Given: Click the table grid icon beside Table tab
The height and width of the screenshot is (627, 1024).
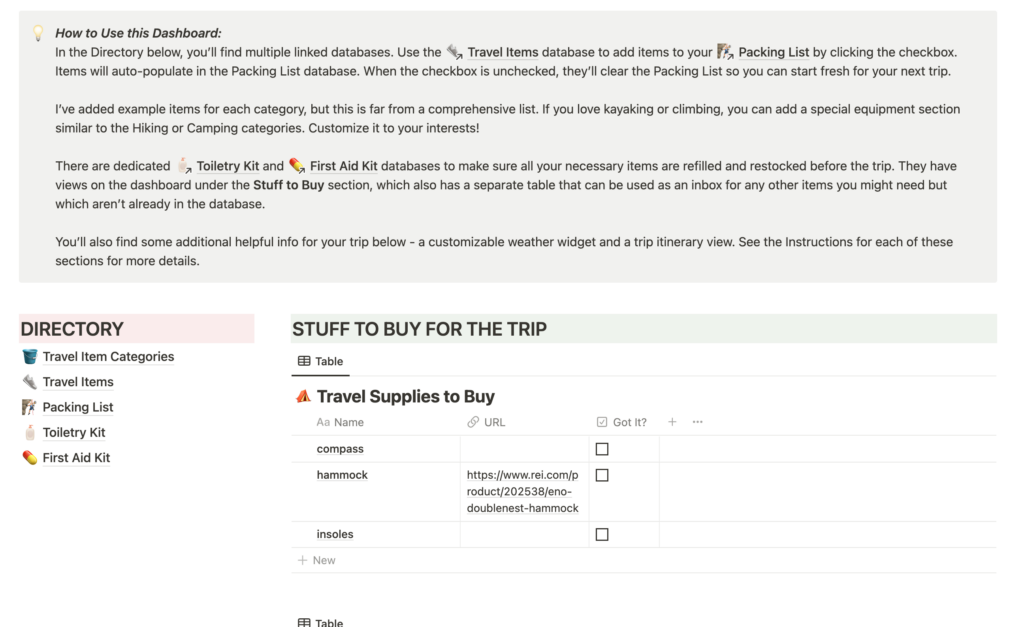Looking at the screenshot, I should tap(304, 361).
